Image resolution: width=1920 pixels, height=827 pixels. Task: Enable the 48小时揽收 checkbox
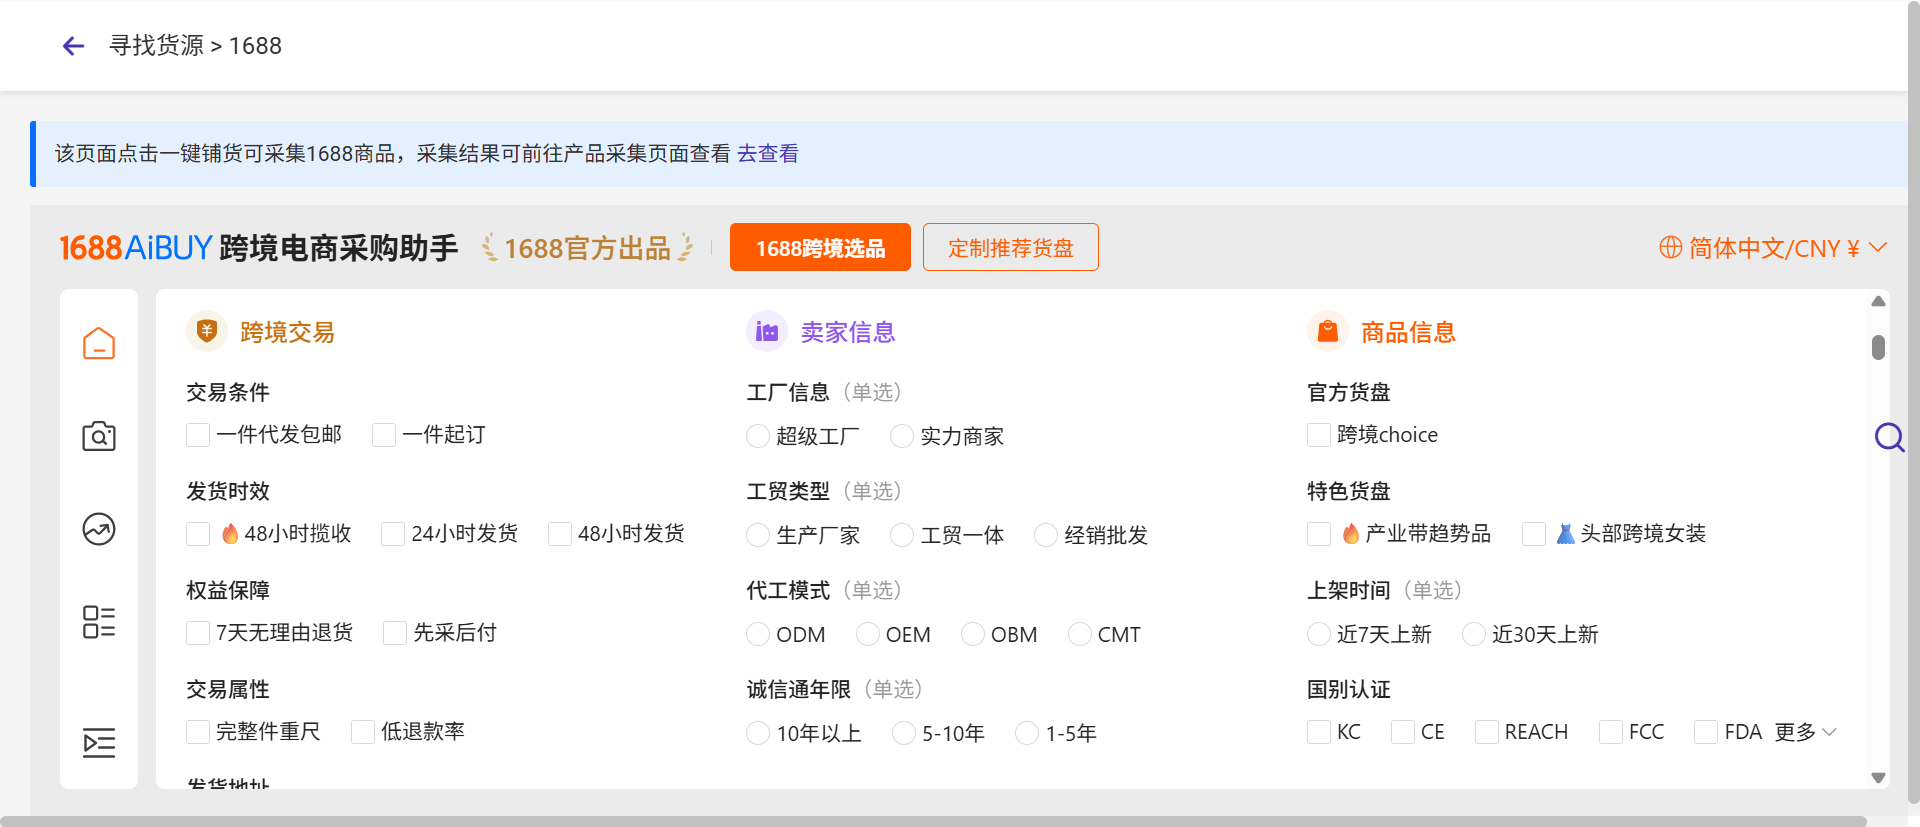point(198,534)
